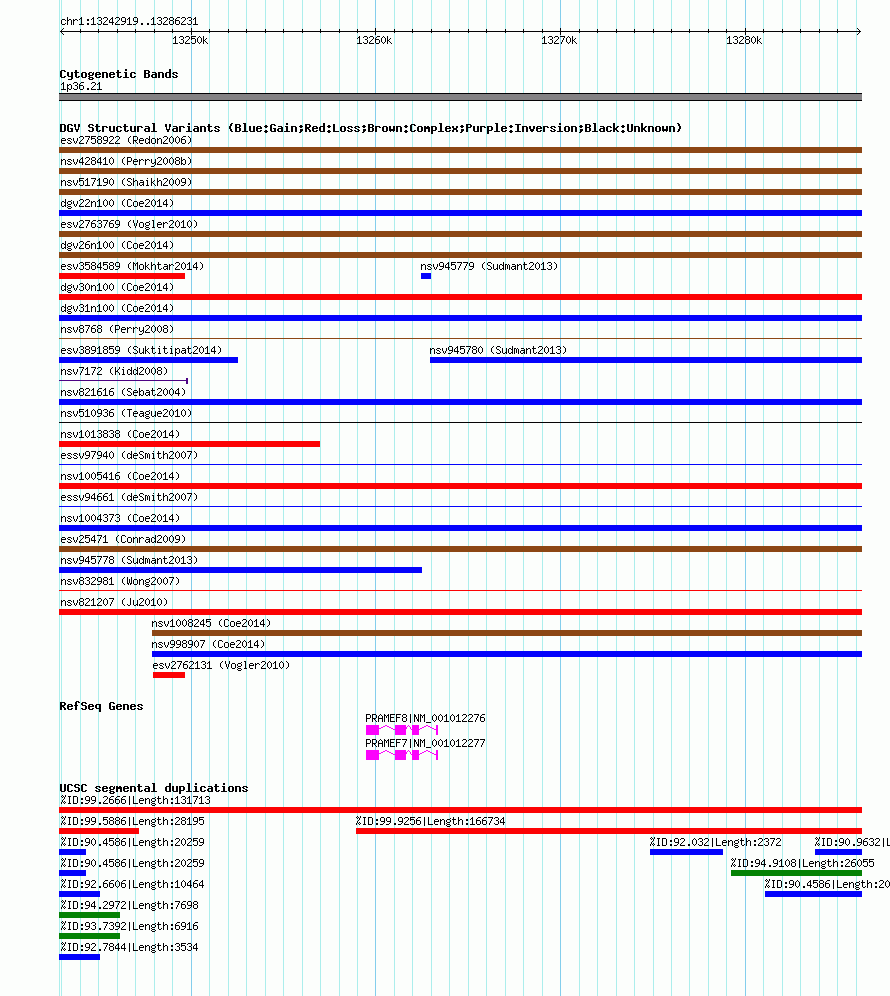This screenshot has width=890, height=996.
Task: Click variant label esv25471 (Conrad2009)
Action: click(123, 539)
